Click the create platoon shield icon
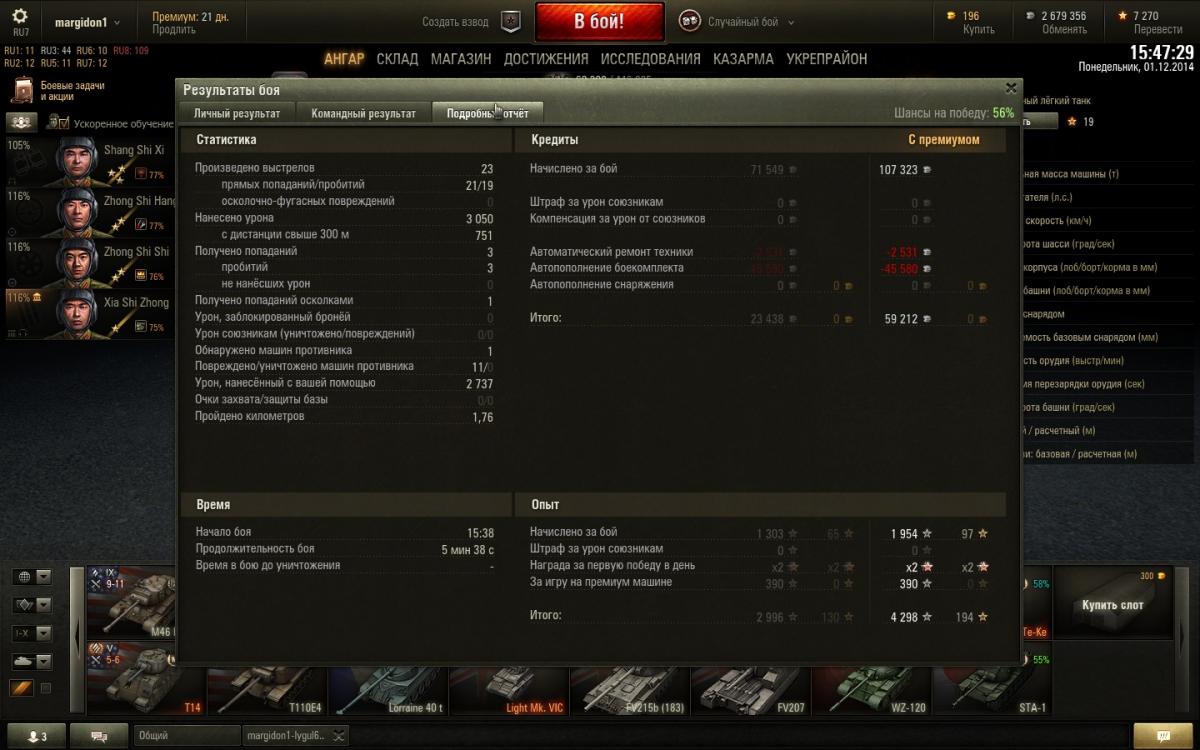The width and height of the screenshot is (1200, 750). (511, 22)
